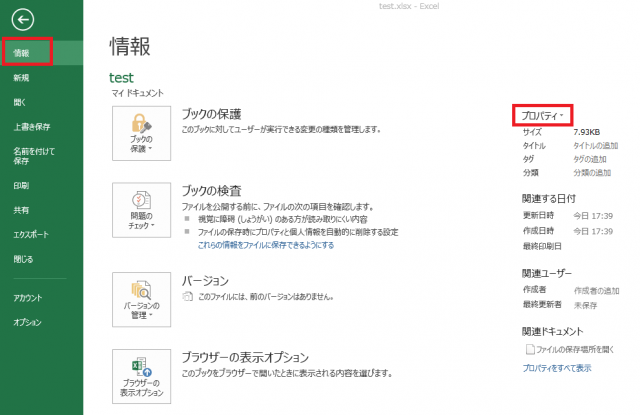
Task: Select 共有 in the sidebar
Action: [x=22, y=211]
